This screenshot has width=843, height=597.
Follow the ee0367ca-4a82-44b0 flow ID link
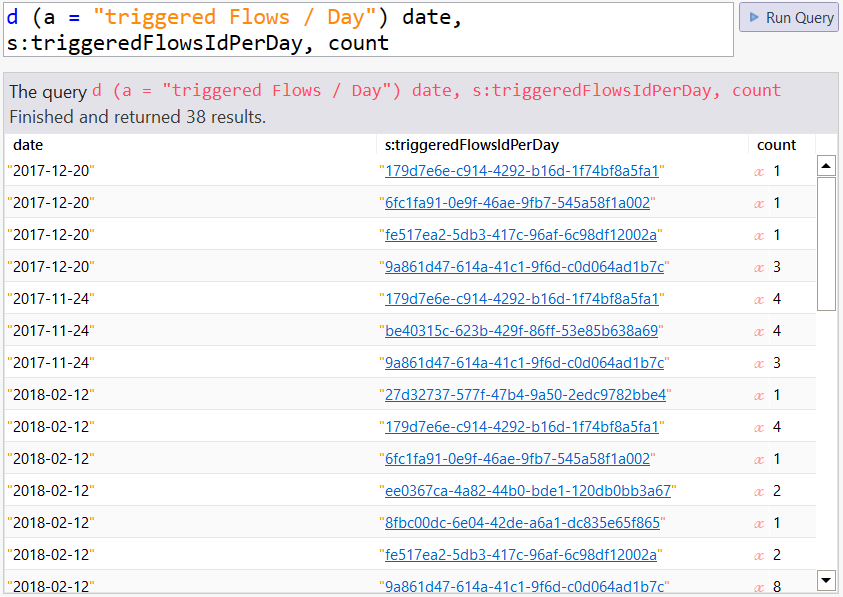coord(528,491)
